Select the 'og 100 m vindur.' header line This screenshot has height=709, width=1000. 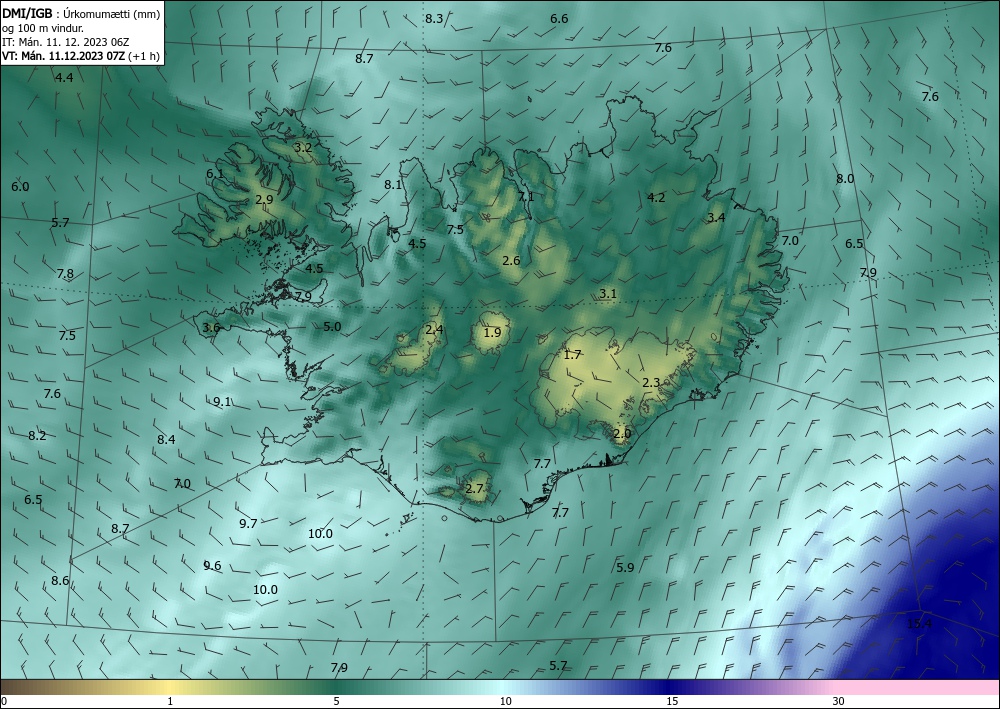[x=43, y=28]
